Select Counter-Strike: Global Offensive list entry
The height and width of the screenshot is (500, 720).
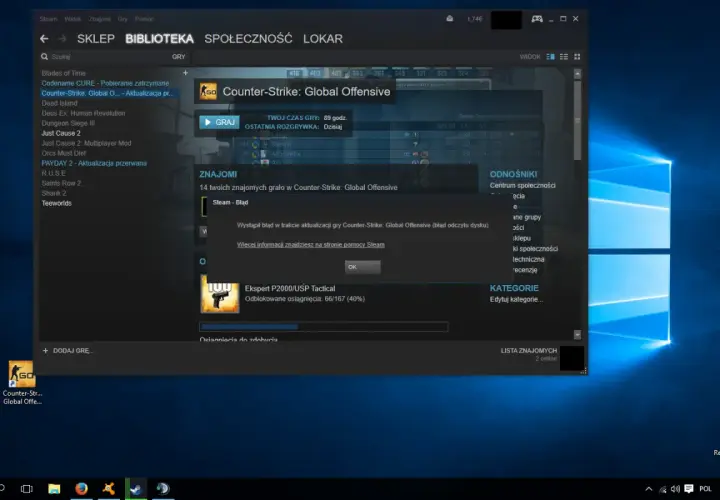[107, 93]
